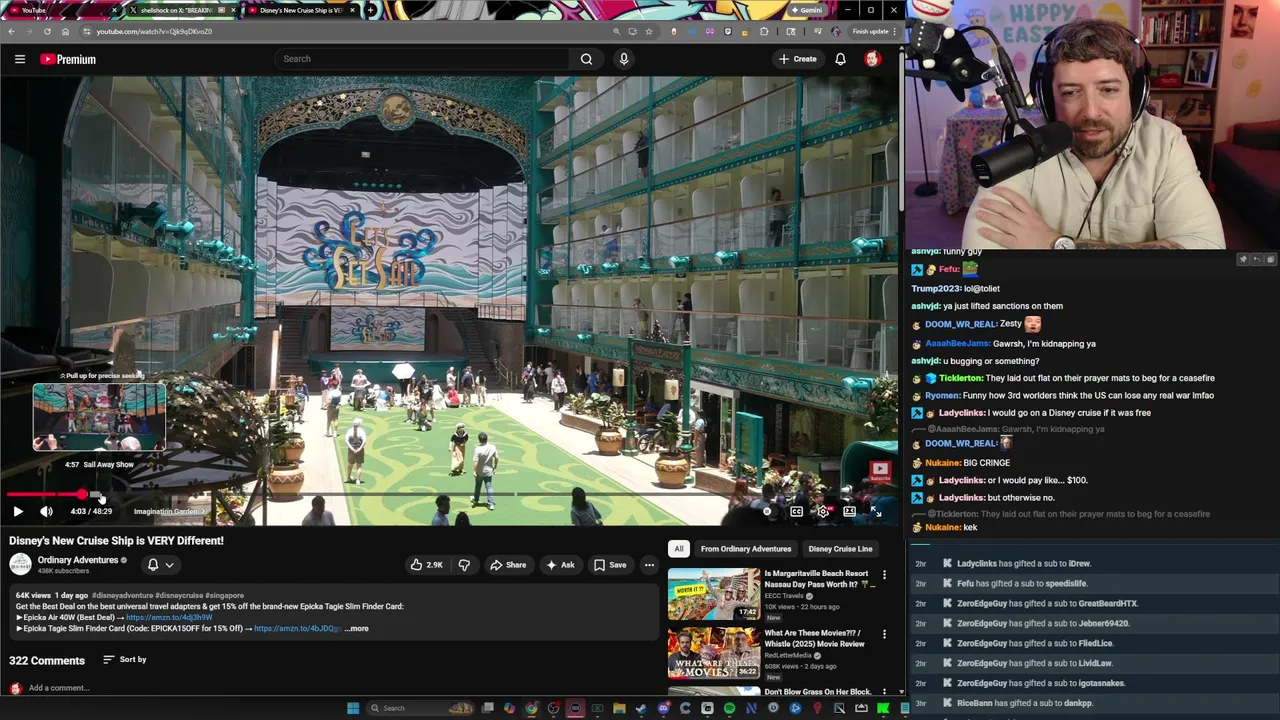
Task: Open Discord from the taskbar
Action: (663, 708)
